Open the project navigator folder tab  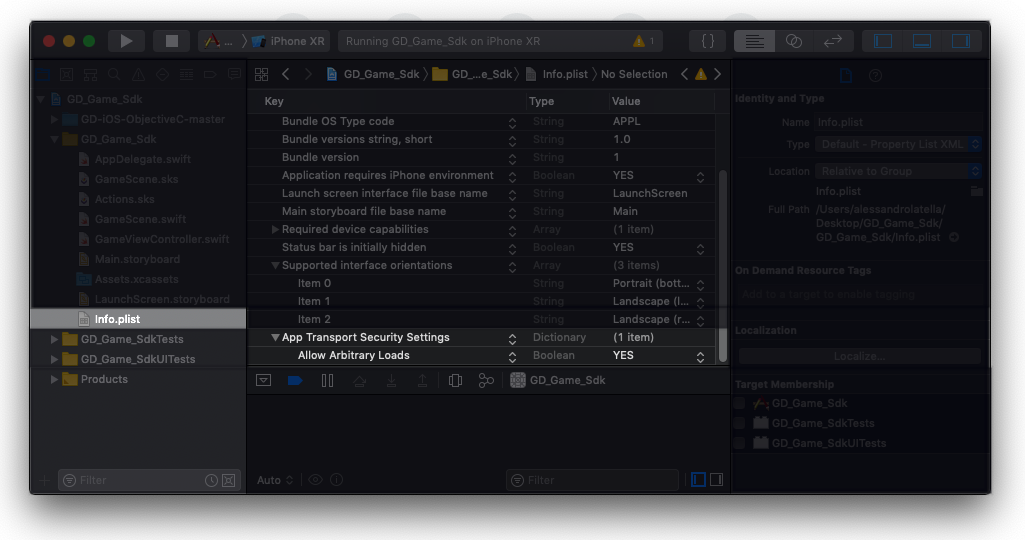(43, 75)
